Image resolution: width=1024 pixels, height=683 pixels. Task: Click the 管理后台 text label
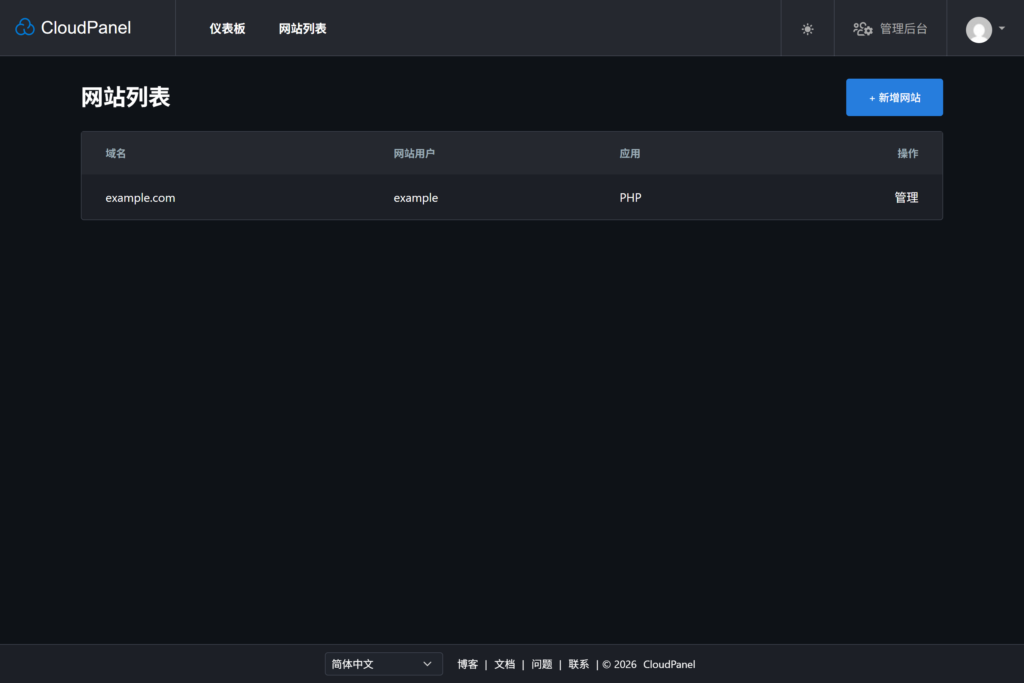click(x=903, y=29)
